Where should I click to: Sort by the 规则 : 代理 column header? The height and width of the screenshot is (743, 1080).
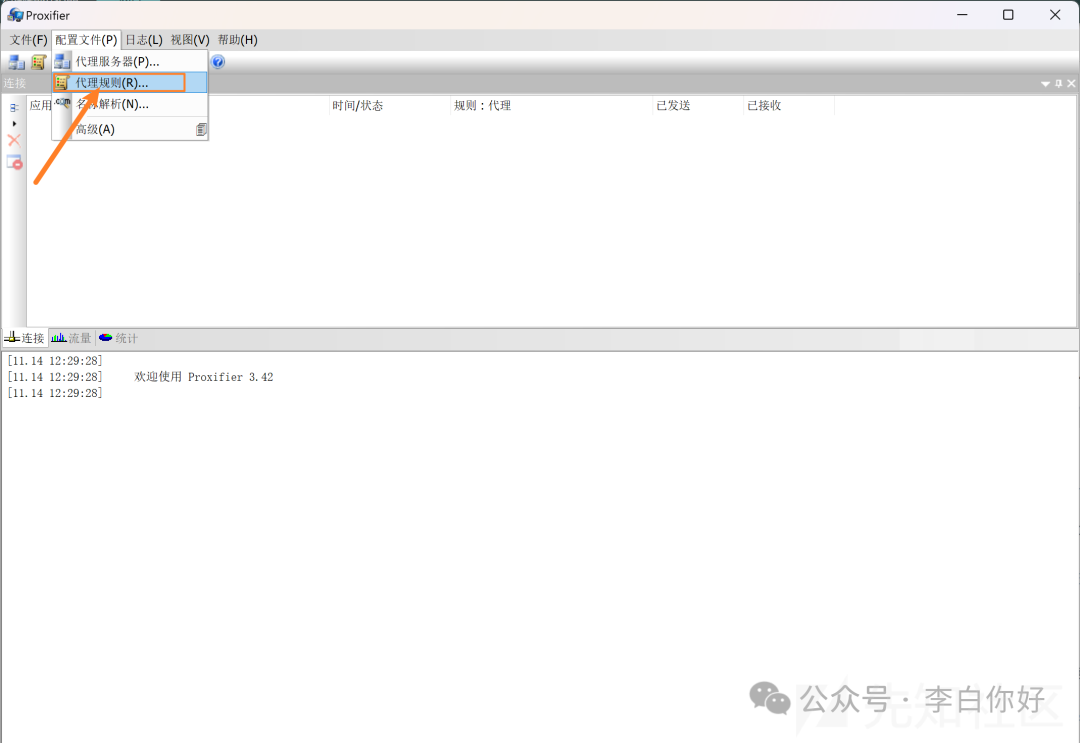point(551,105)
